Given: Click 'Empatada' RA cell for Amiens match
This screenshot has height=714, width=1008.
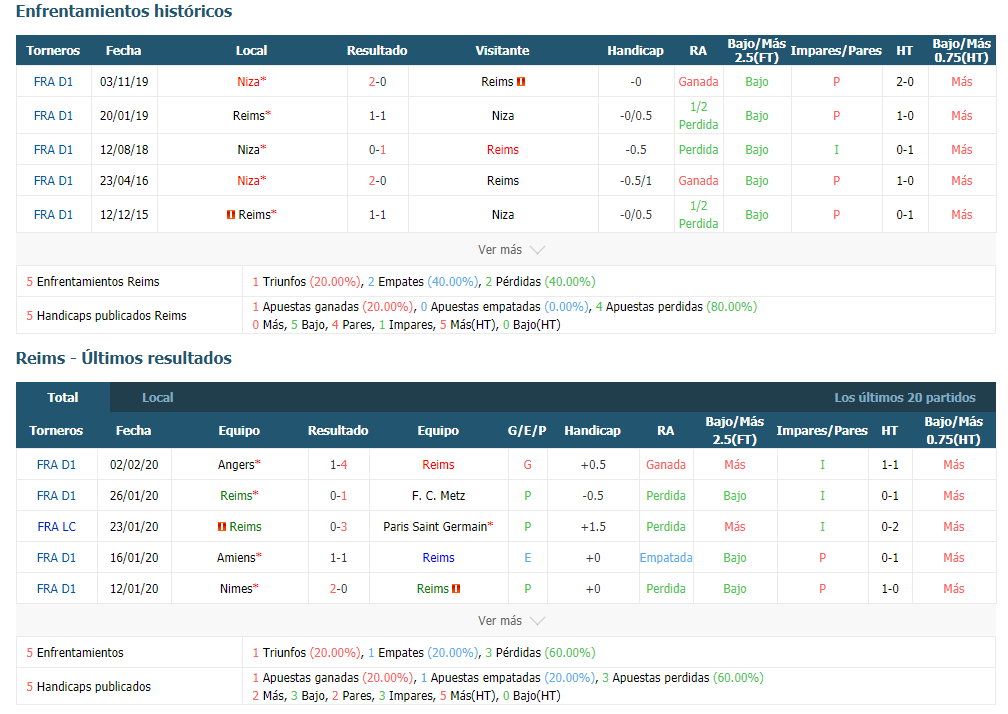Looking at the screenshot, I should (x=666, y=558).
